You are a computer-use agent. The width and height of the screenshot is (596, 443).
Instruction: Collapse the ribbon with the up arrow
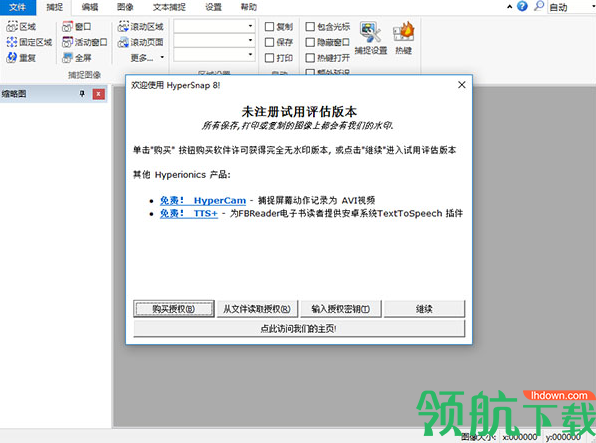[510, 6]
